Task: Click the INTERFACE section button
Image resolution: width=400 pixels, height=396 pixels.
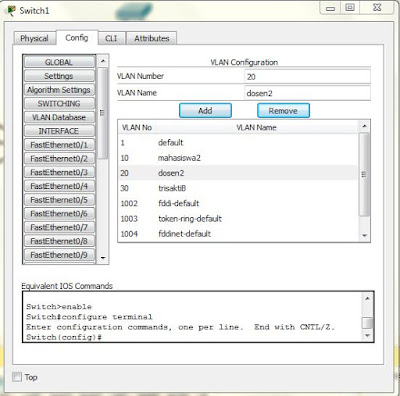Action: click(59, 131)
